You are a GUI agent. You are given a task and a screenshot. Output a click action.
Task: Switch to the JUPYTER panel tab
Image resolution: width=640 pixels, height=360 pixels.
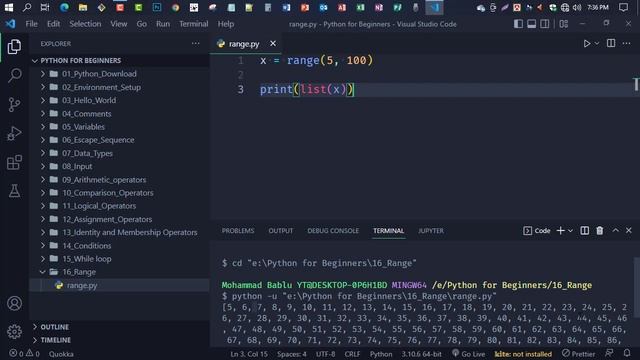pyautogui.click(x=431, y=231)
